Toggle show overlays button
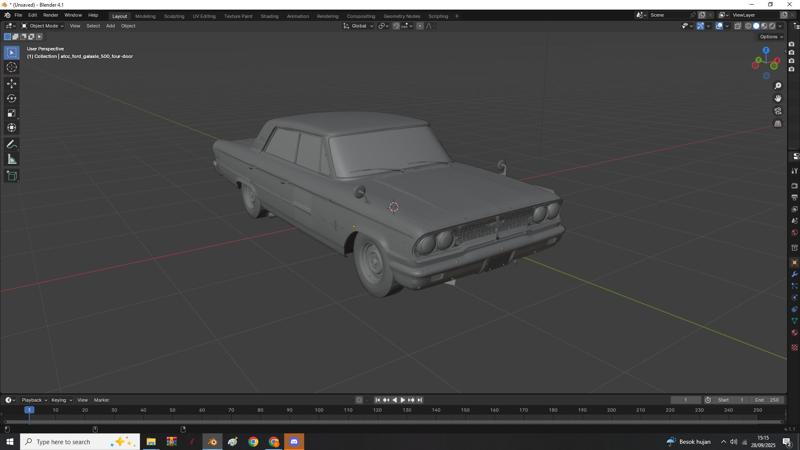Image resolution: width=800 pixels, height=450 pixels. pos(719,26)
